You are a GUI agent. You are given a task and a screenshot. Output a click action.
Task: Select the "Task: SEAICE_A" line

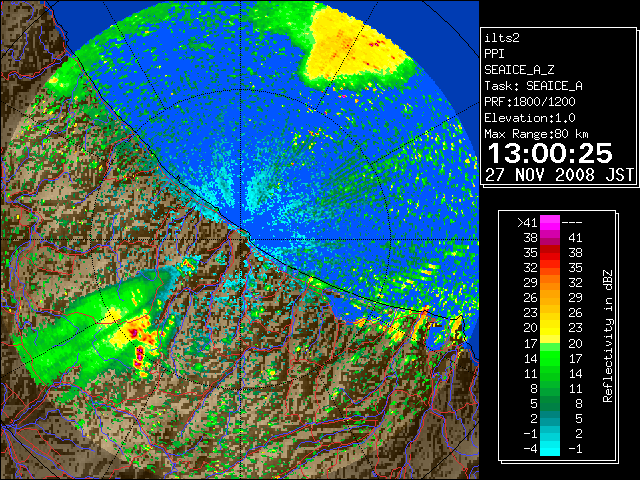point(533,86)
